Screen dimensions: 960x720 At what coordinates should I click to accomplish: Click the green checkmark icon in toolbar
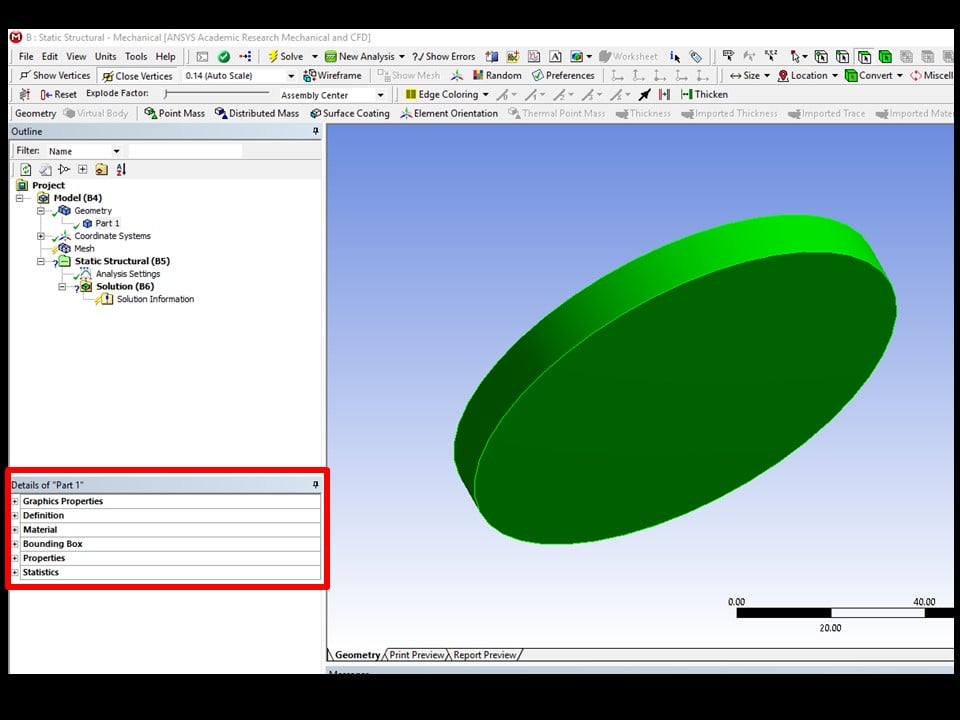224,56
